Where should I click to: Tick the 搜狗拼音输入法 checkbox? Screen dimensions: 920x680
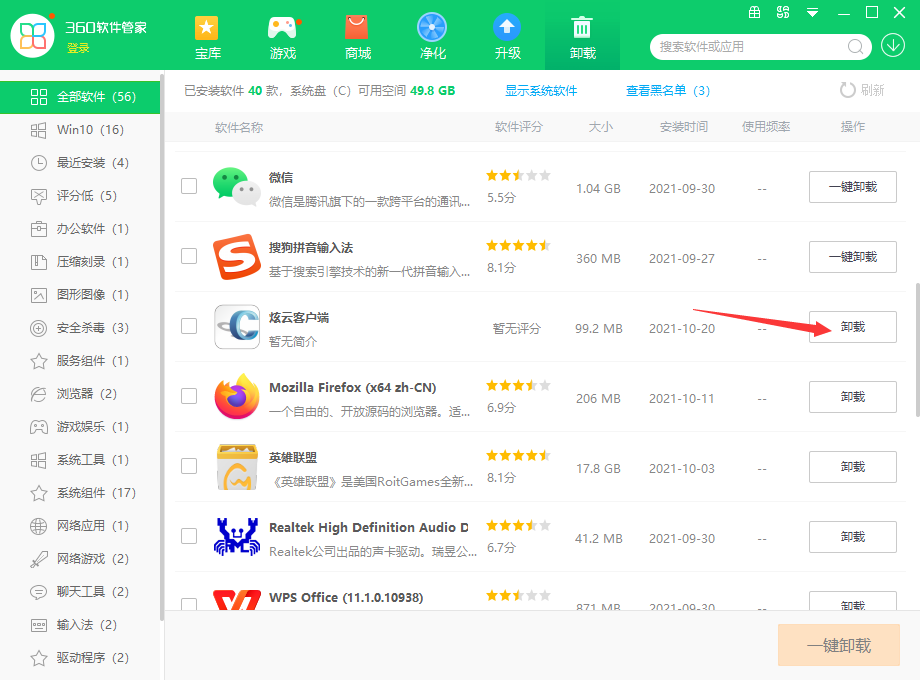189,256
